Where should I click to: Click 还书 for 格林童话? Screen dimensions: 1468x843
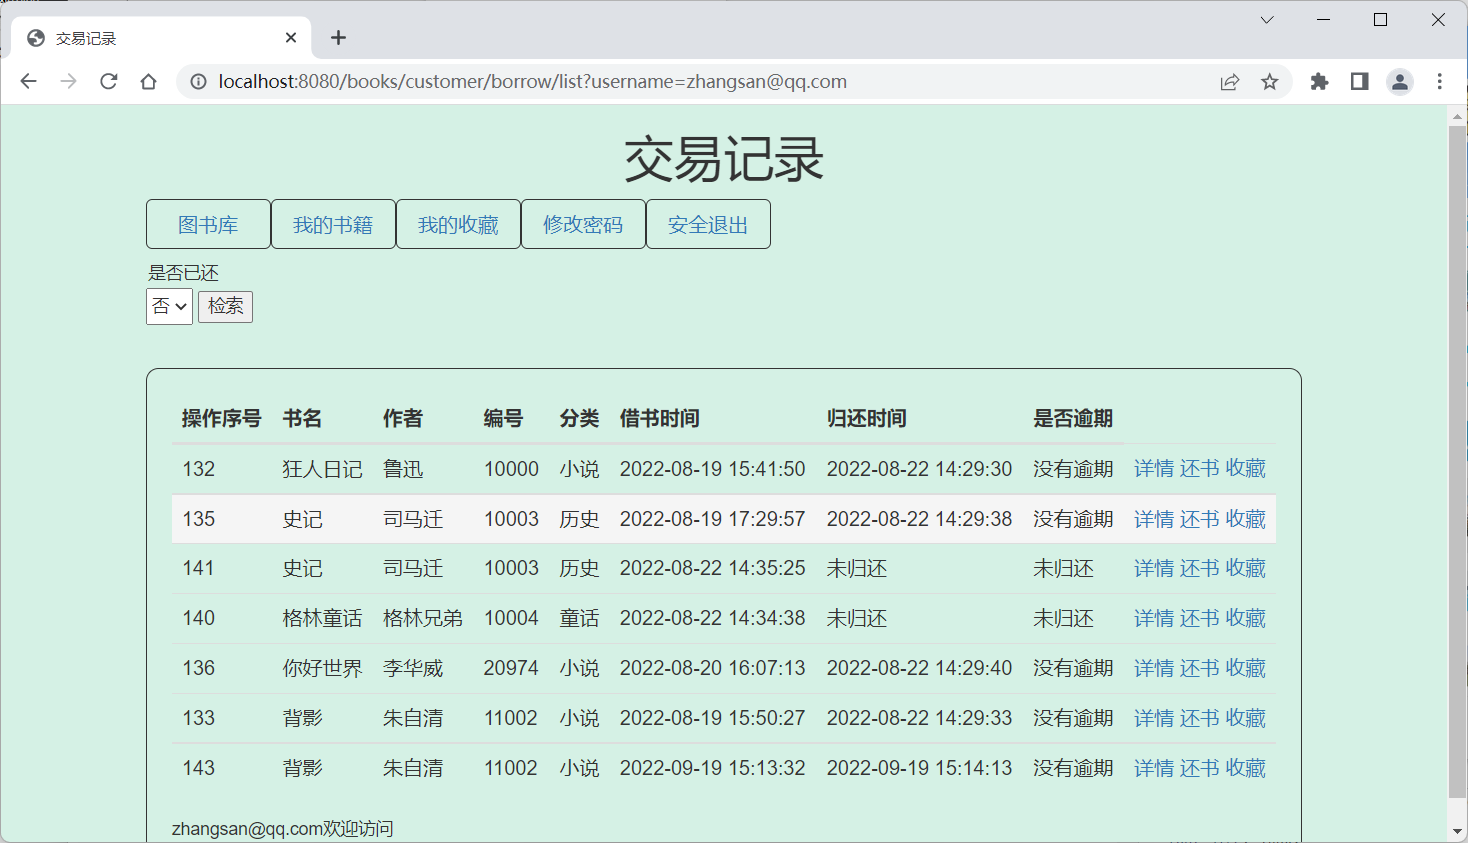coord(1200,618)
